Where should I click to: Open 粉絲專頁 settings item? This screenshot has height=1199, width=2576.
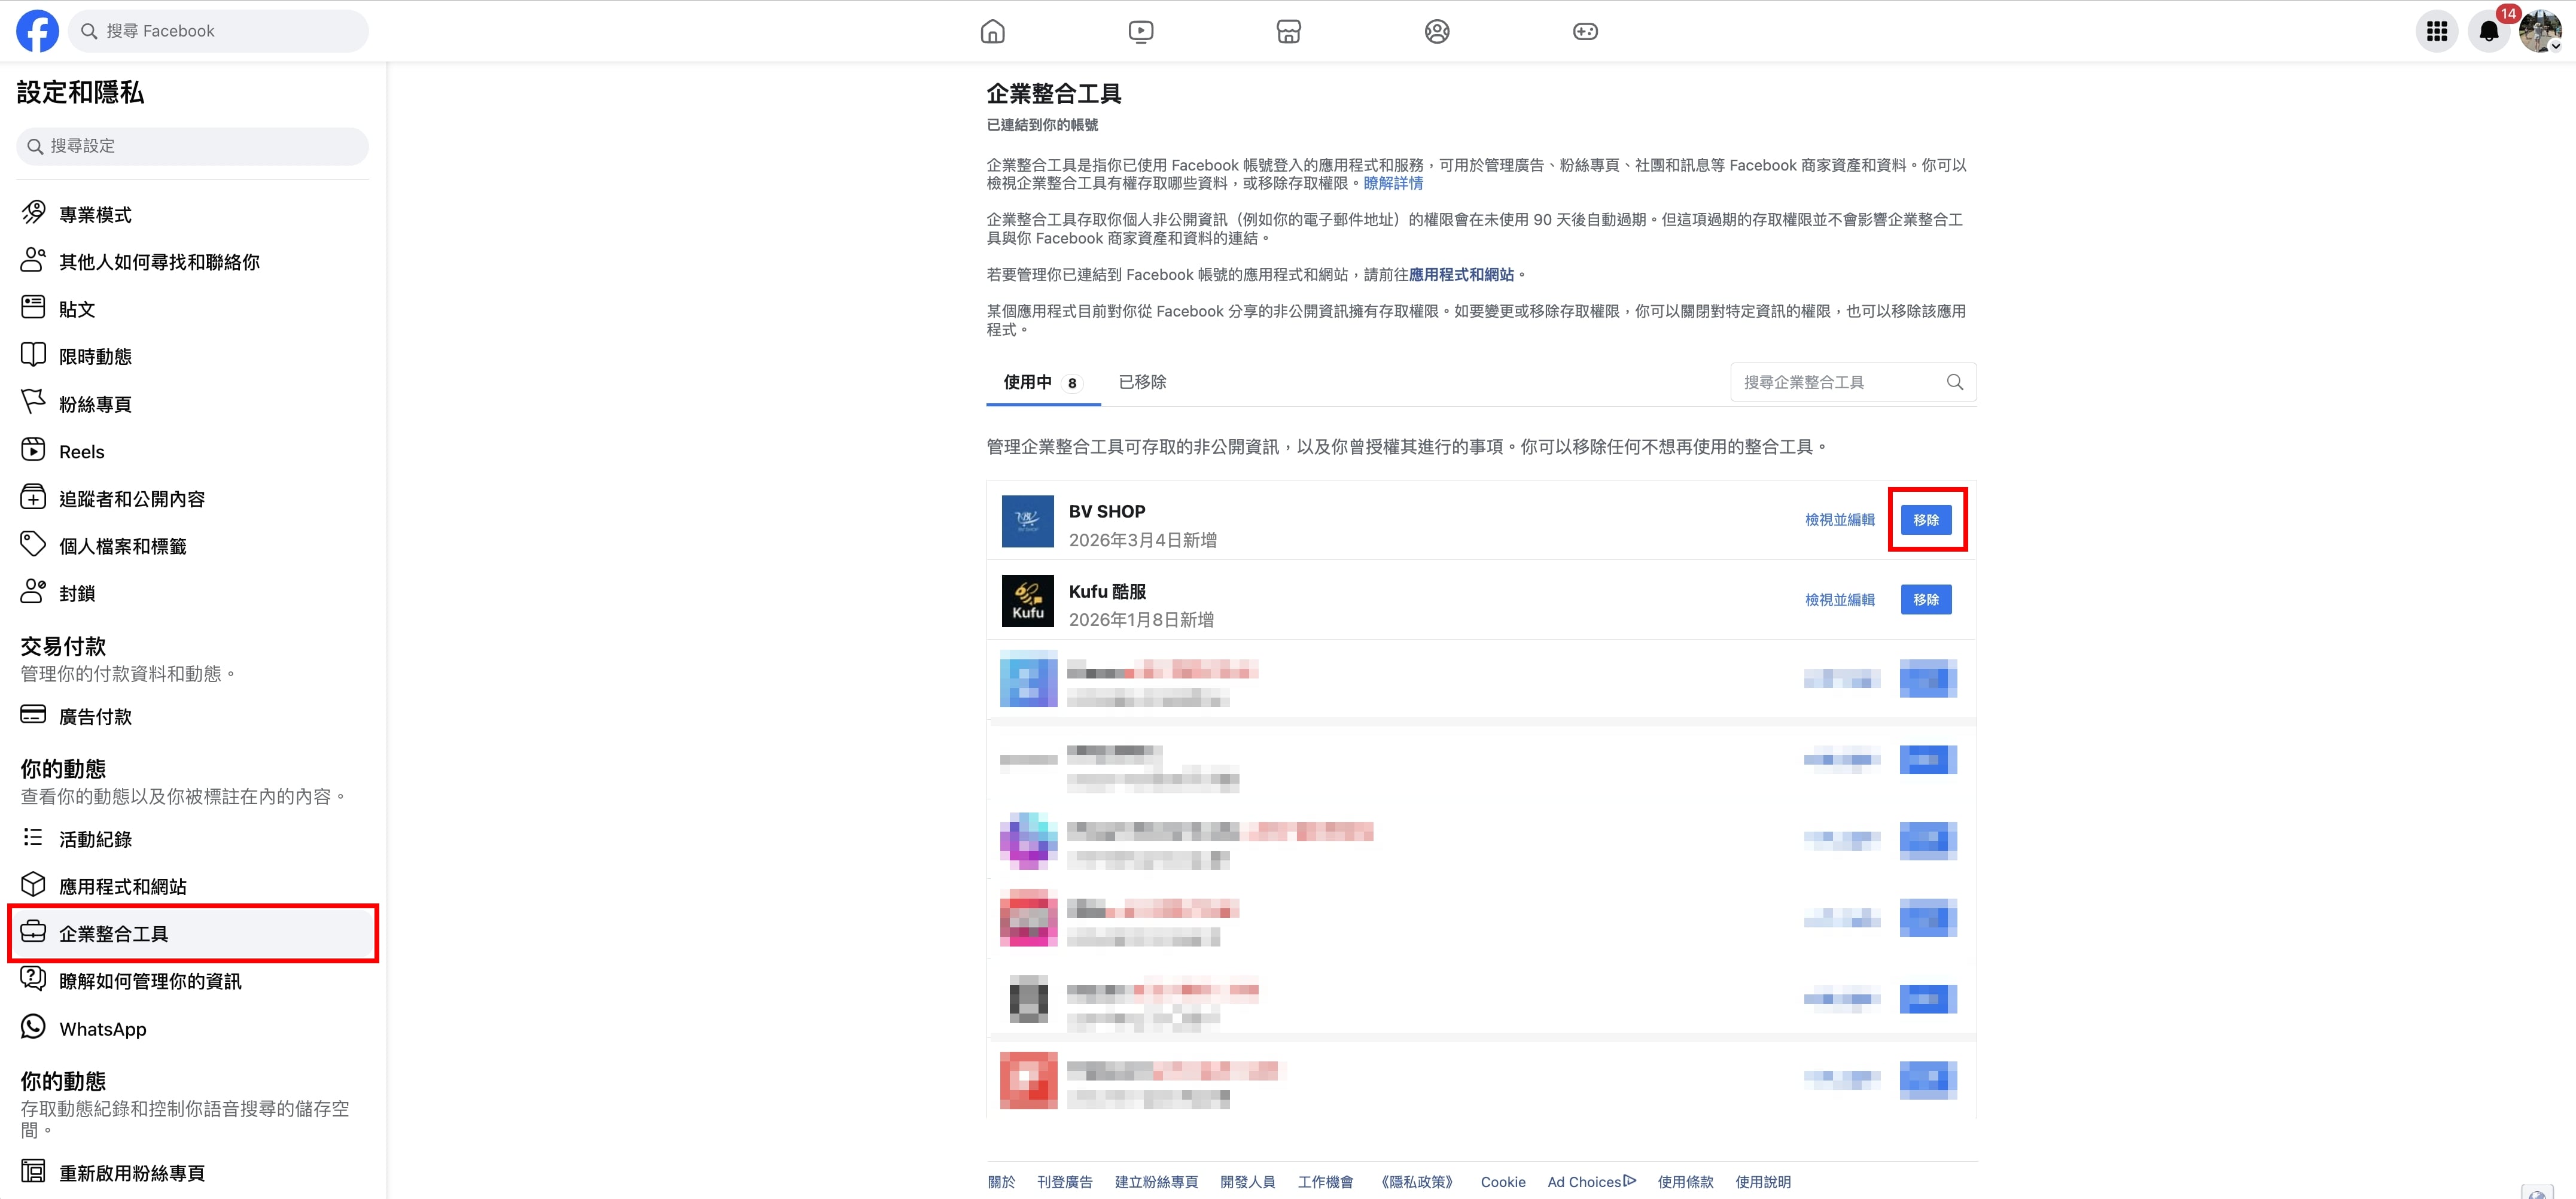point(192,404)
